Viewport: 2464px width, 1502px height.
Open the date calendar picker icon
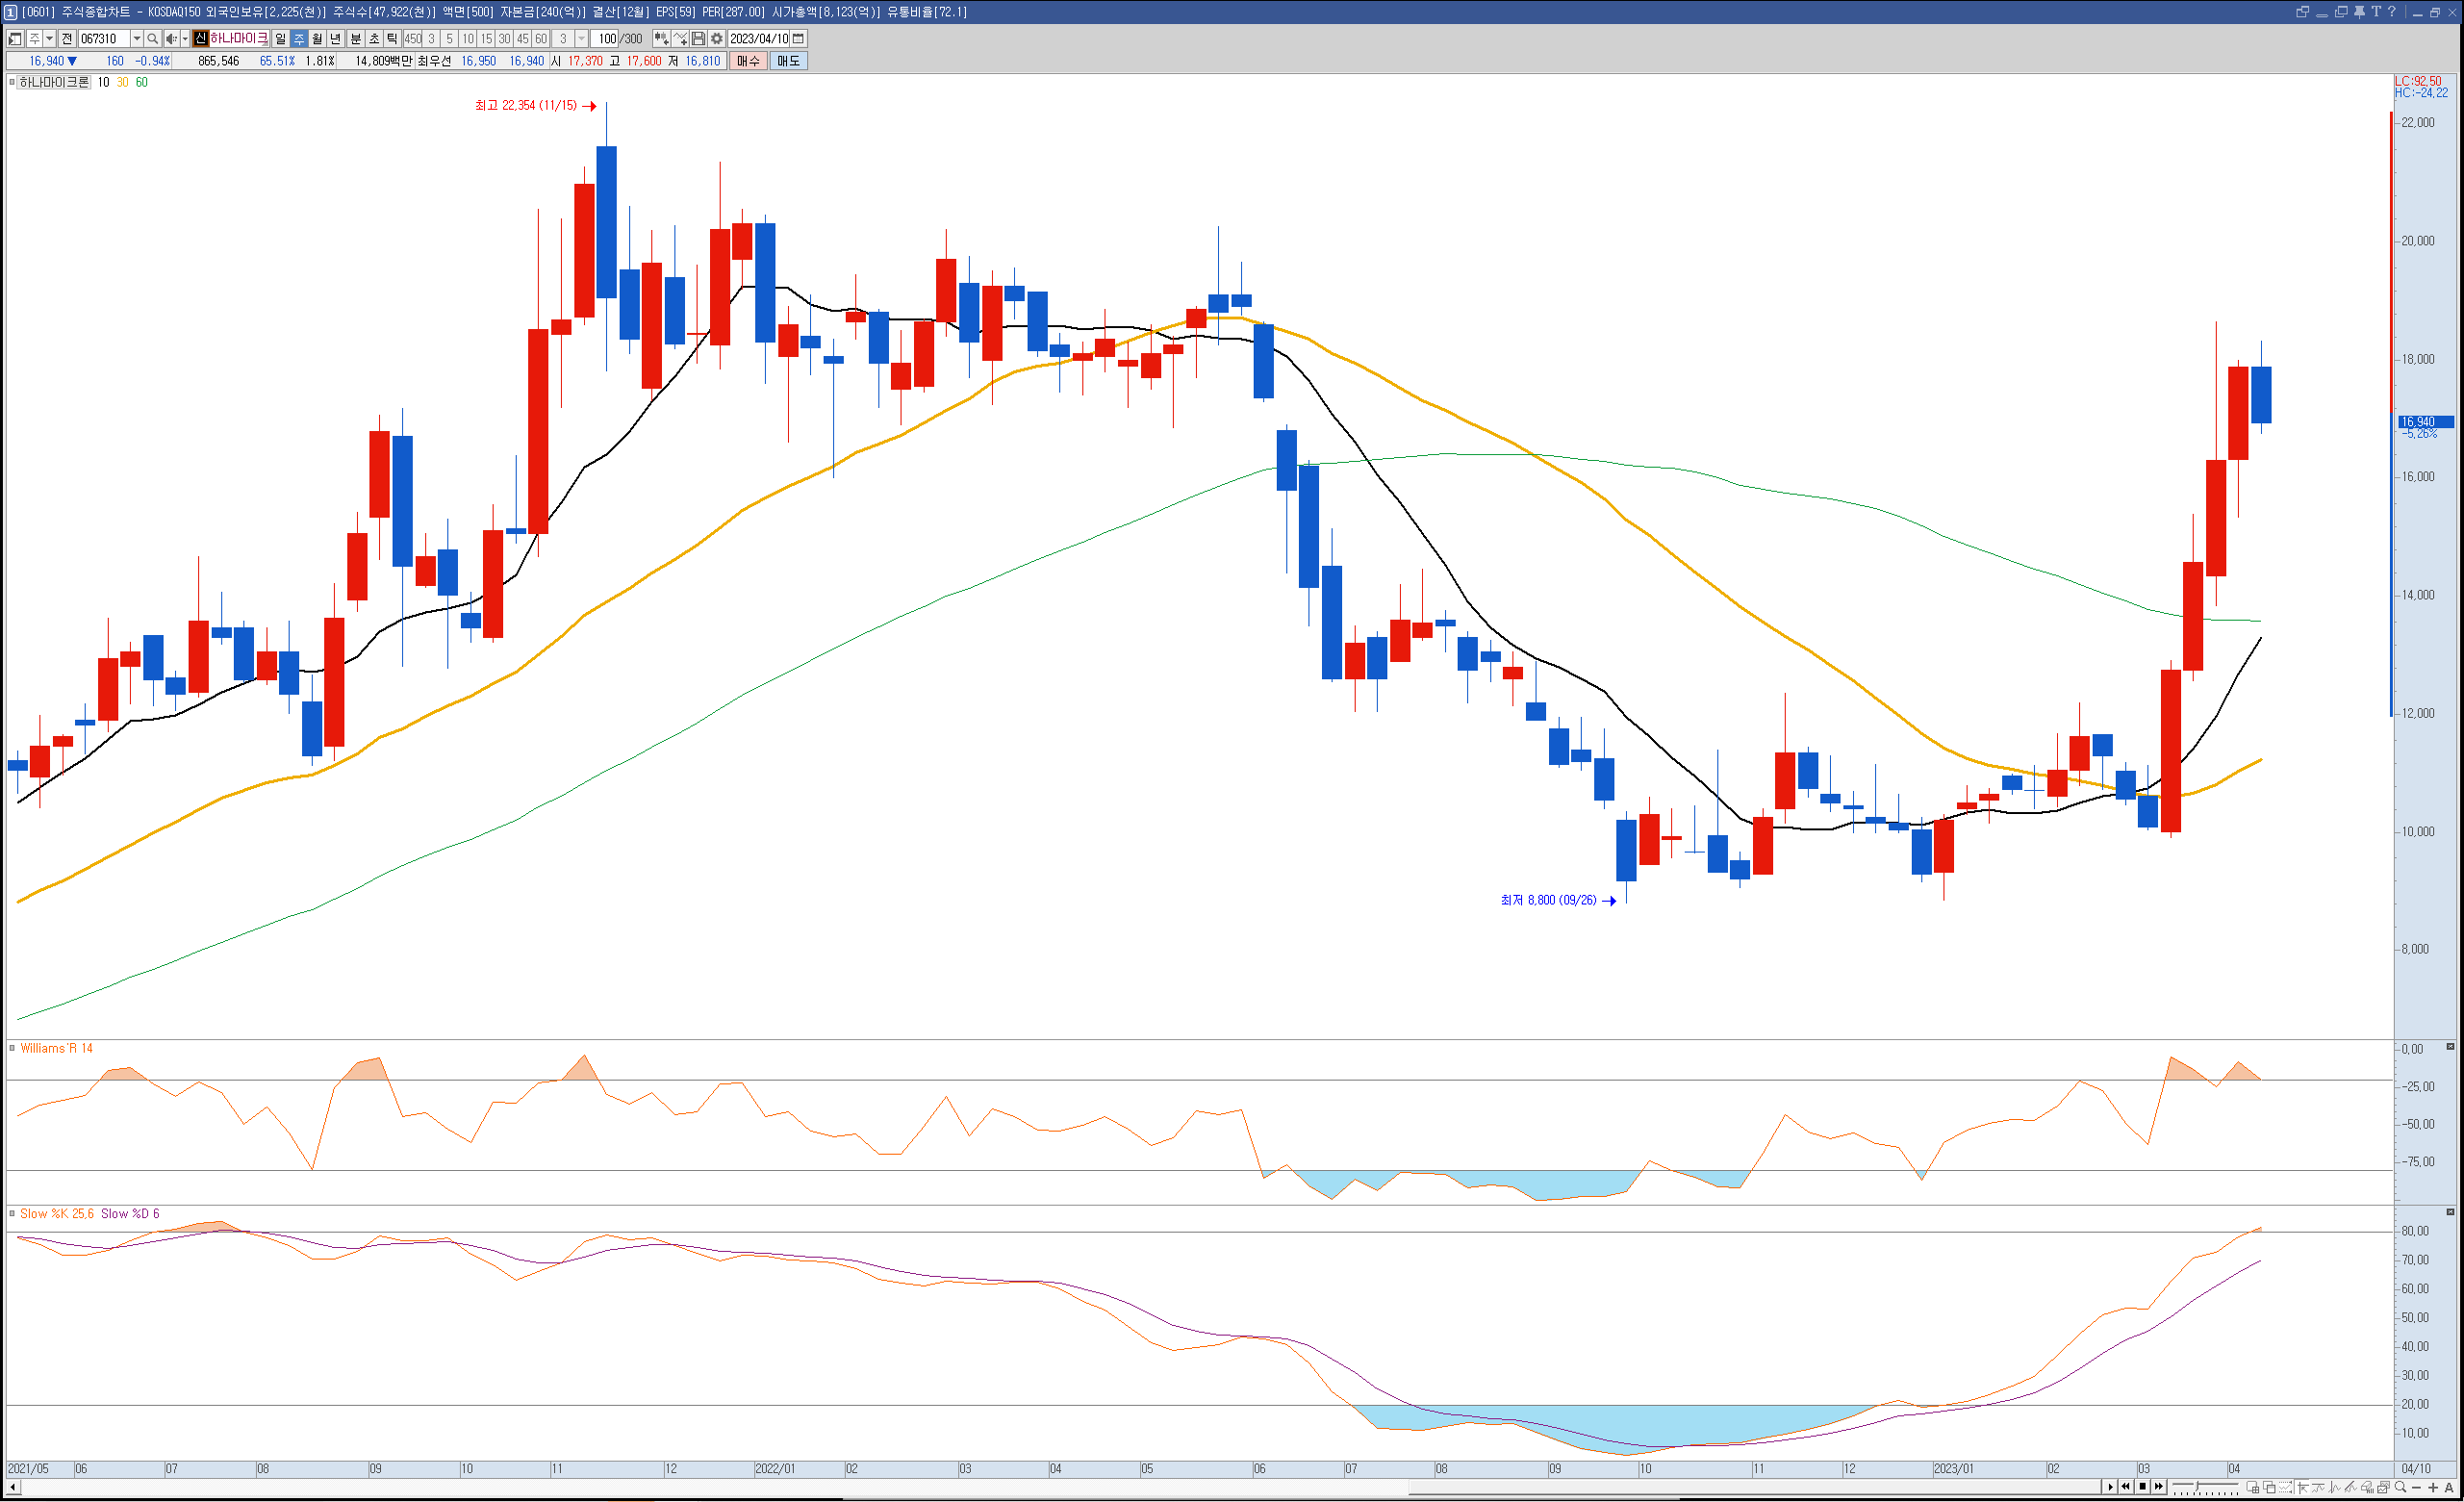tap(798, 39)
